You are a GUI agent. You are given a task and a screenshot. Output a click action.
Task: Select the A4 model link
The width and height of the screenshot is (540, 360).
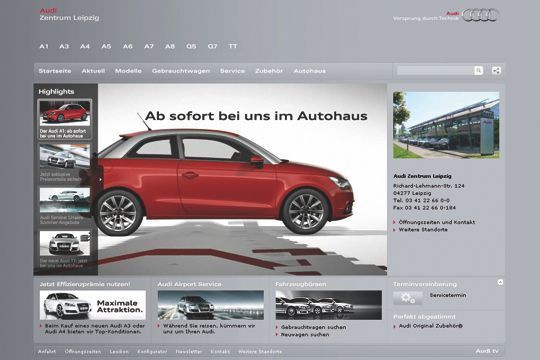coord(85,46)
